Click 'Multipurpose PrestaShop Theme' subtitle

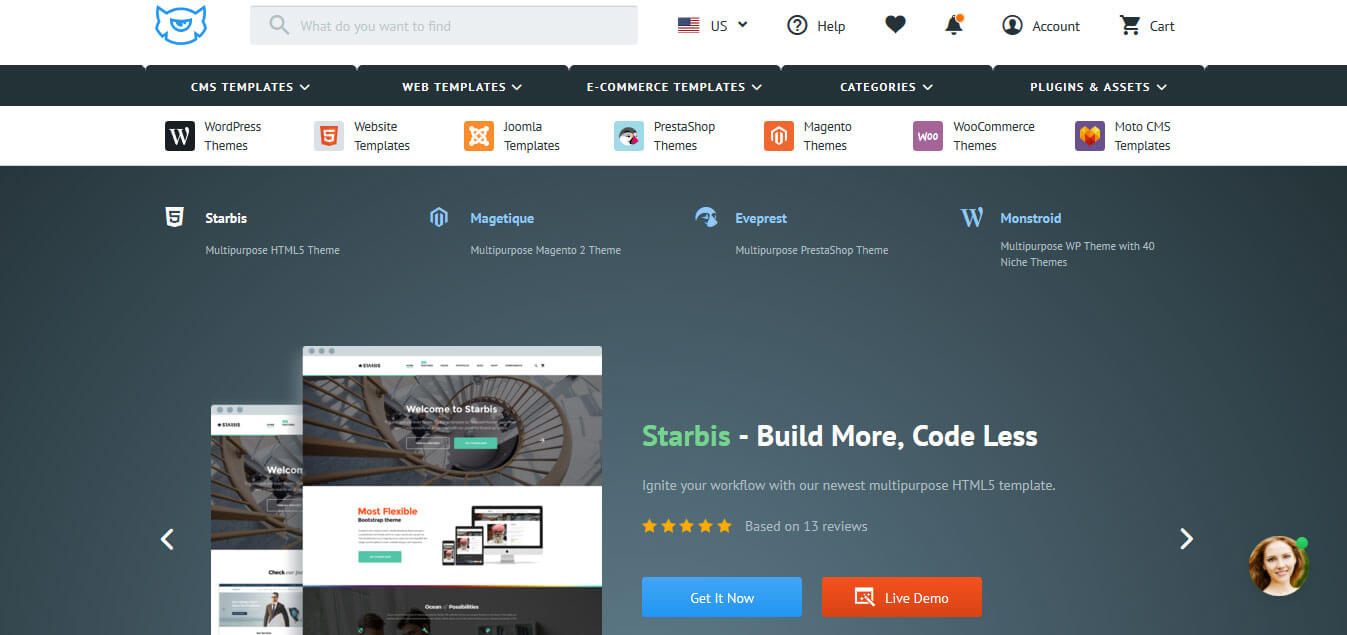(812, 250)
